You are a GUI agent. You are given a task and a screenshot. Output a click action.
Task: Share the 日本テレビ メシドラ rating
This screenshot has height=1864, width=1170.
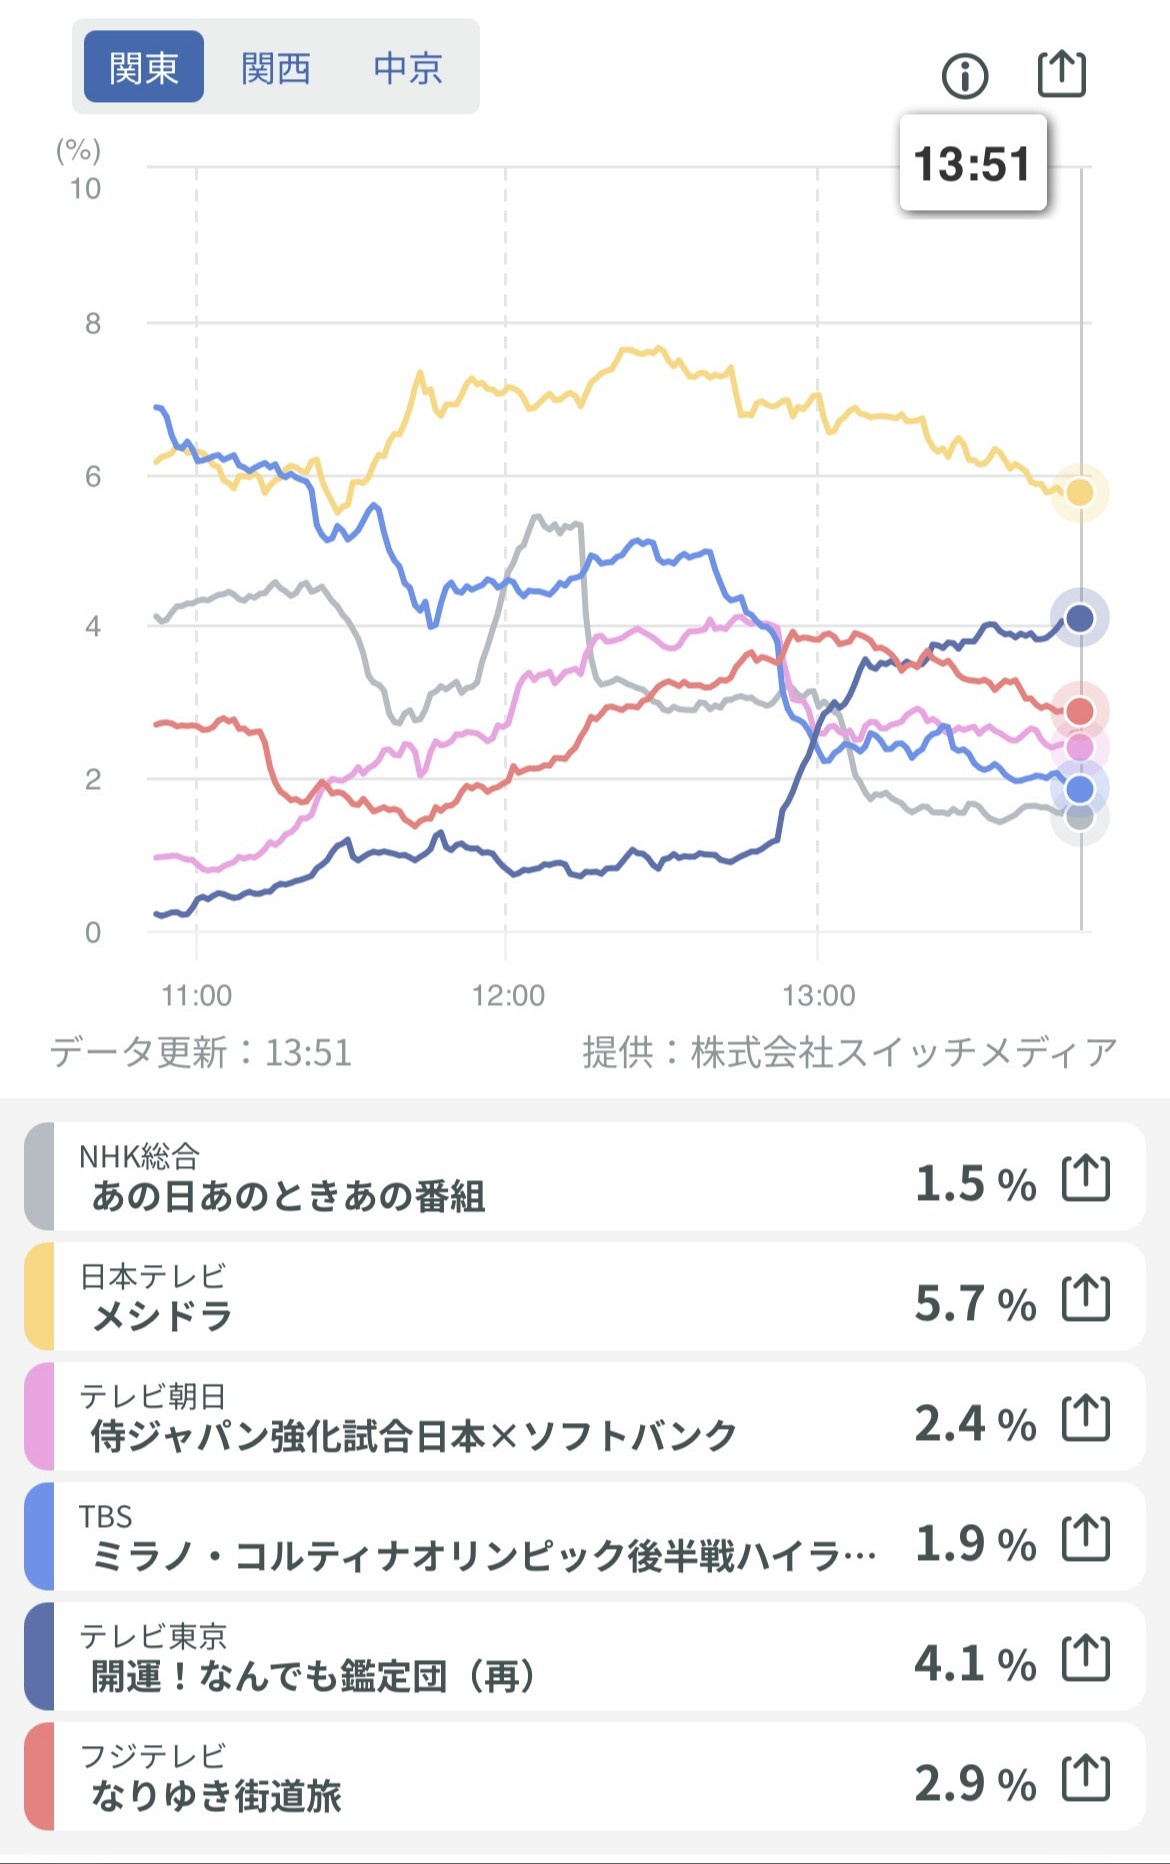pos(1086,1297)
